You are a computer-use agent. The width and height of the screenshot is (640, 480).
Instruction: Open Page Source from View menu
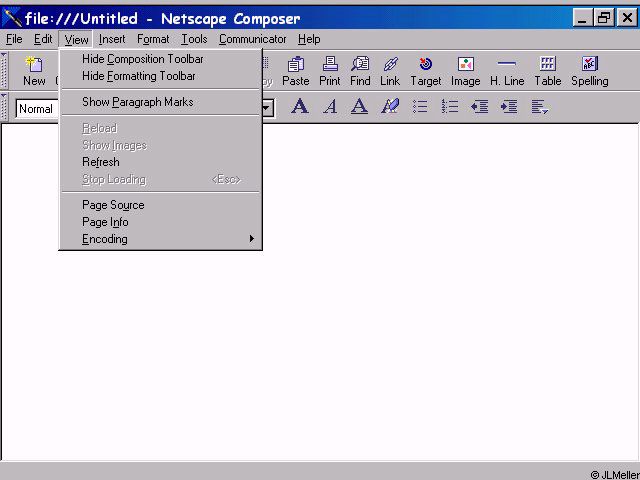[x=160, y=204]
